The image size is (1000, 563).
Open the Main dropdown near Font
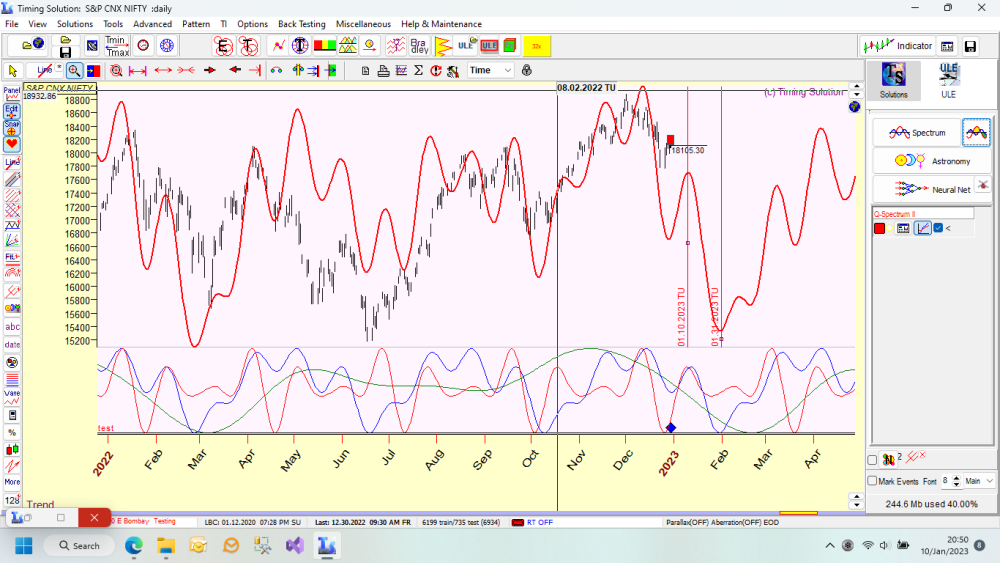coord(979,481)
